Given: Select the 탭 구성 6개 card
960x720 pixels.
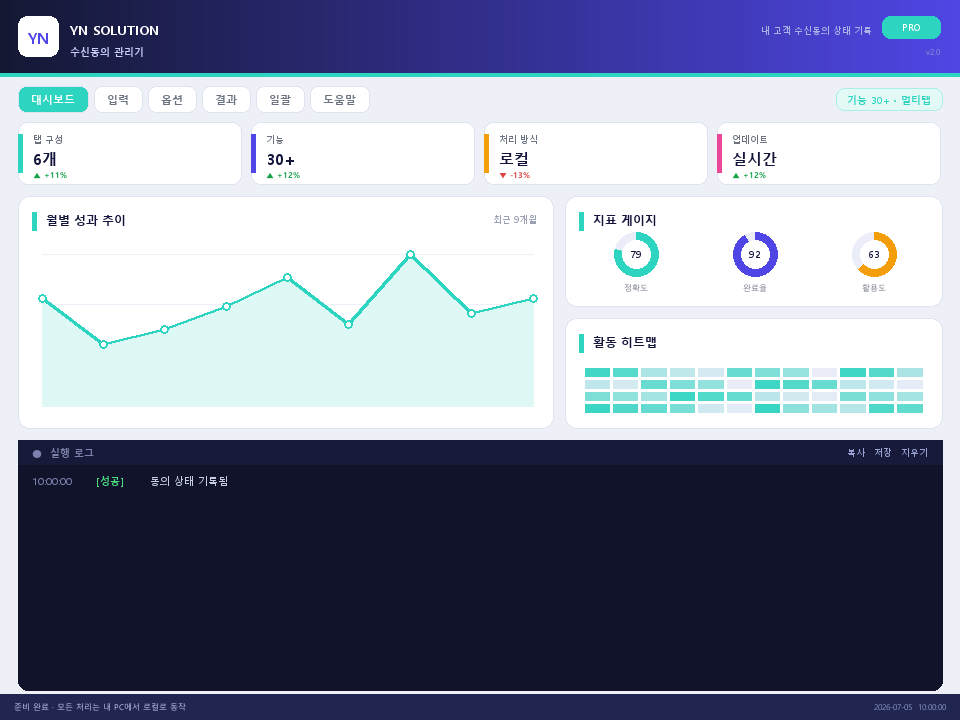Looking at the screenshot, I should [130, 154].
